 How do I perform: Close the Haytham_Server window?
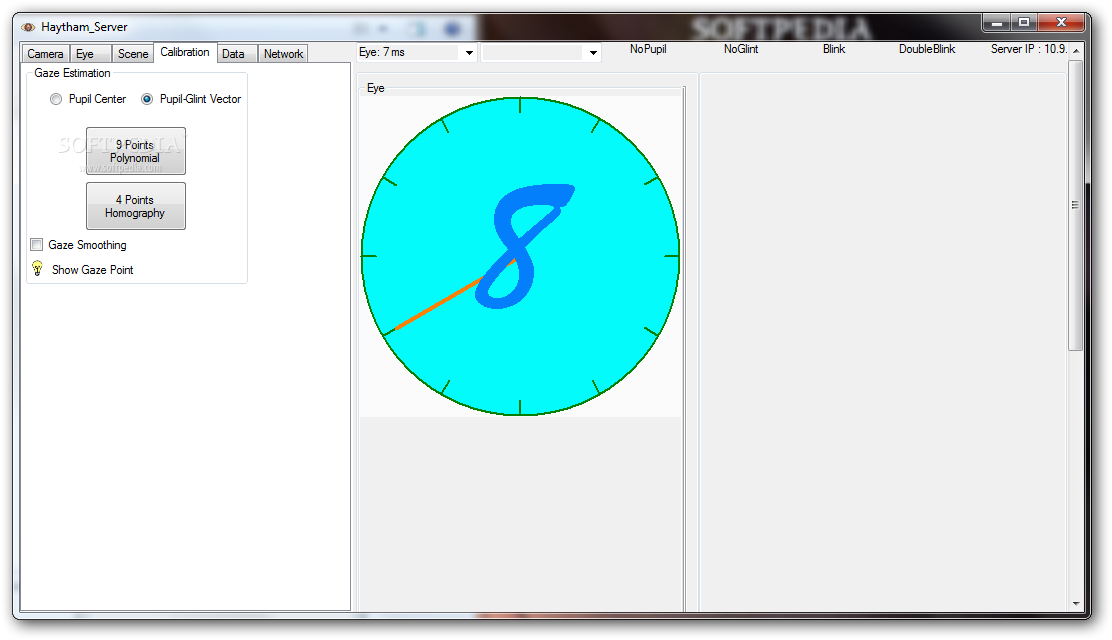point(1062,23)
